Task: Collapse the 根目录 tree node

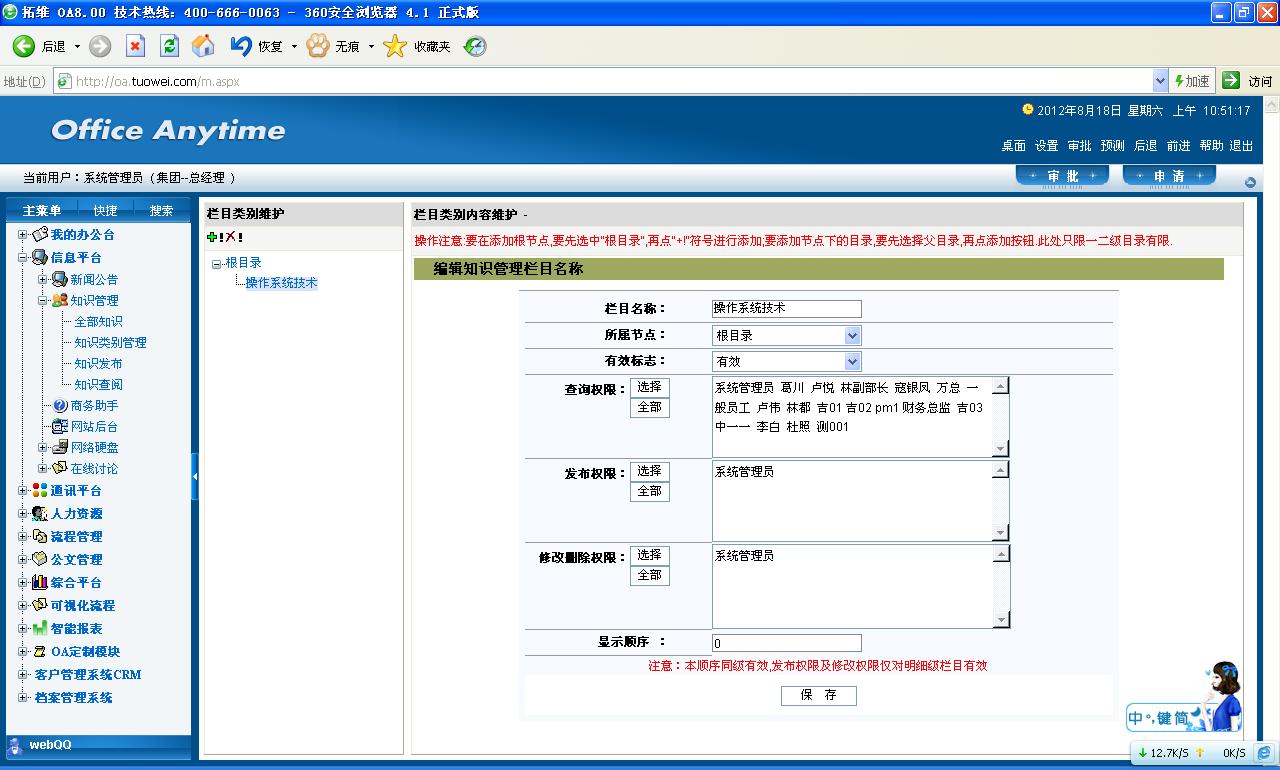Action: tap(216, 264)
